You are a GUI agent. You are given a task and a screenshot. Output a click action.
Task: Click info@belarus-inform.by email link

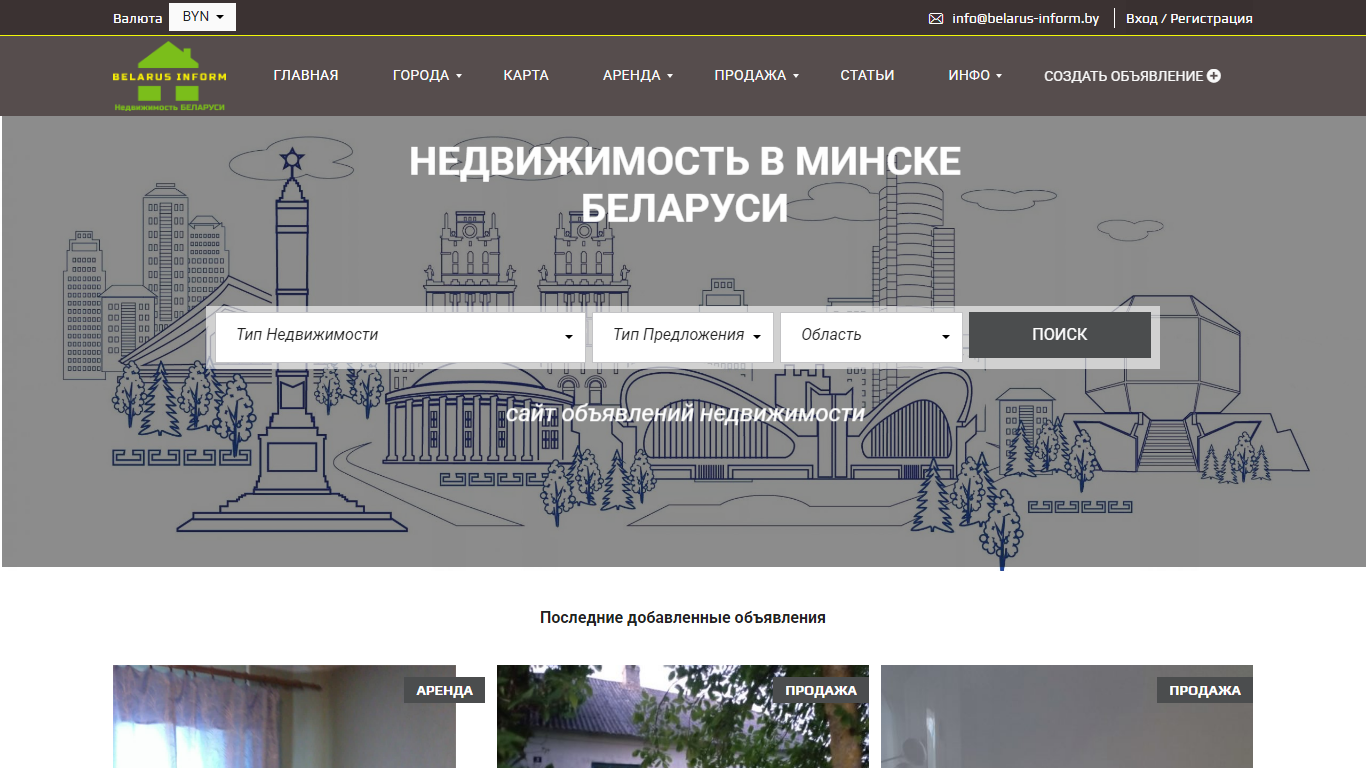point(1026,18)
